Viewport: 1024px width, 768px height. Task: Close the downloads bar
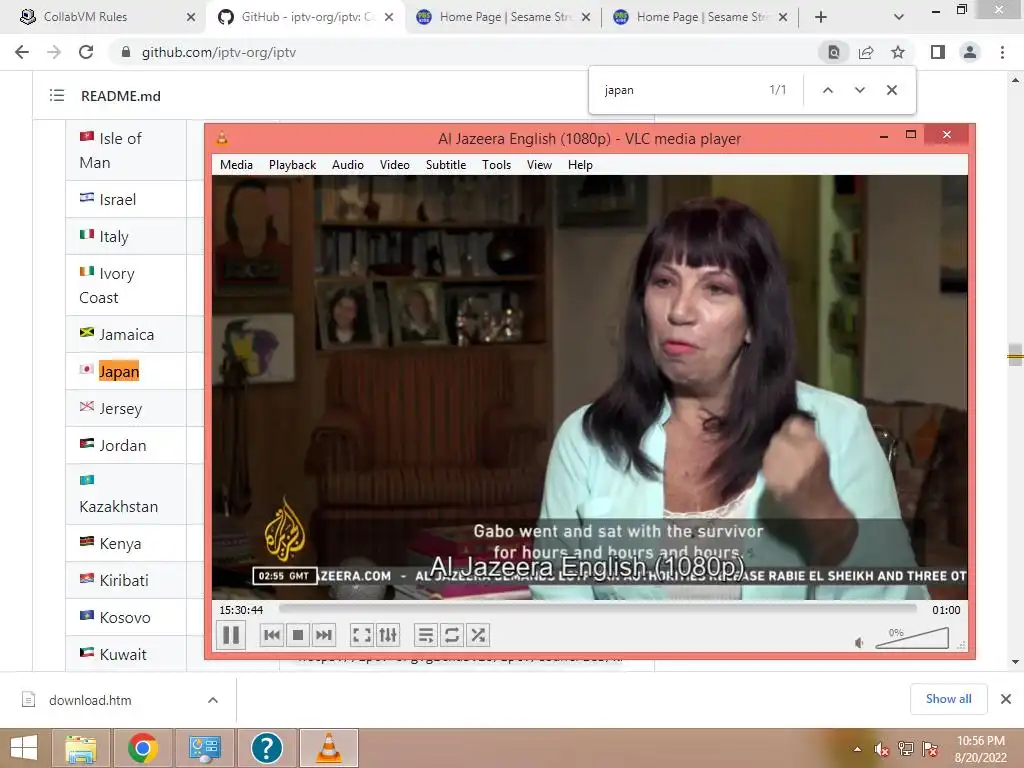(1006, 699)
